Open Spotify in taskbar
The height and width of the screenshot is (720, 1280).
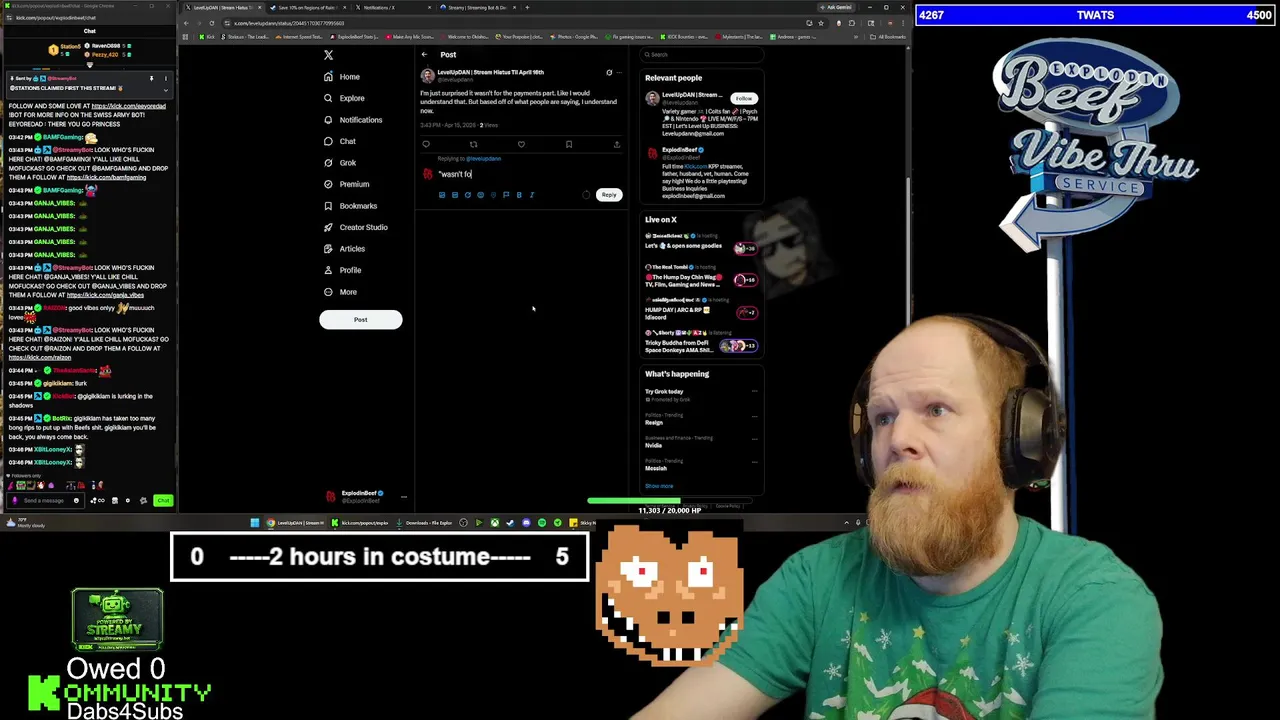tap(542, 523)
